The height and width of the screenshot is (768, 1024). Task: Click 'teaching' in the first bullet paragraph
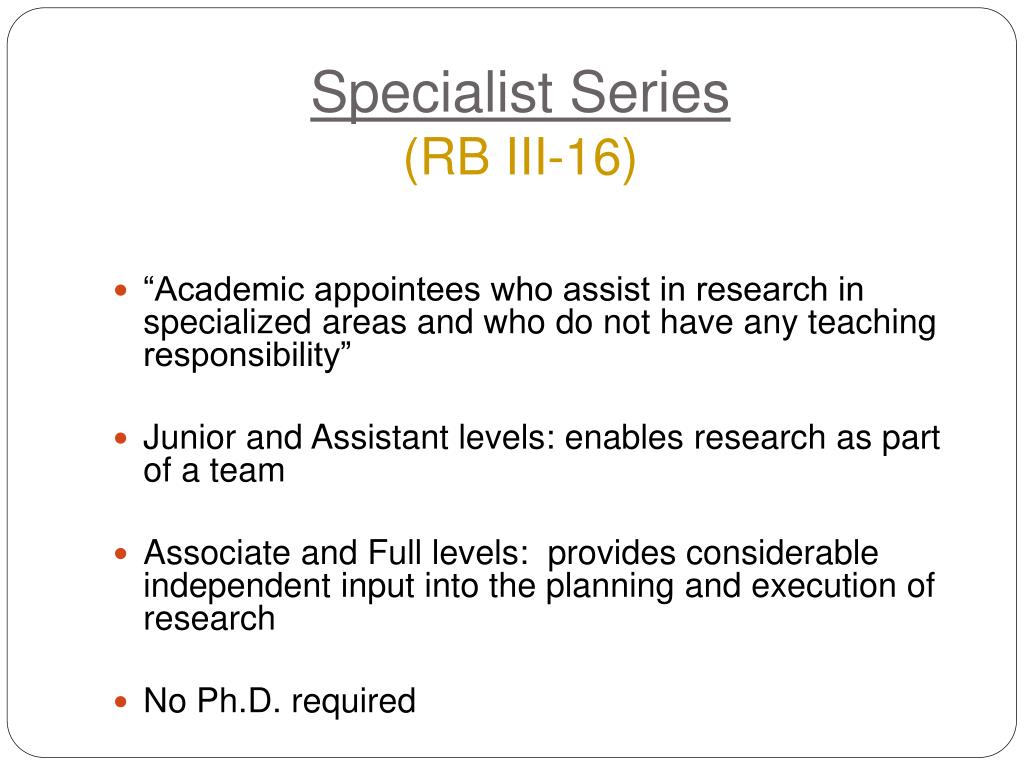872,323
